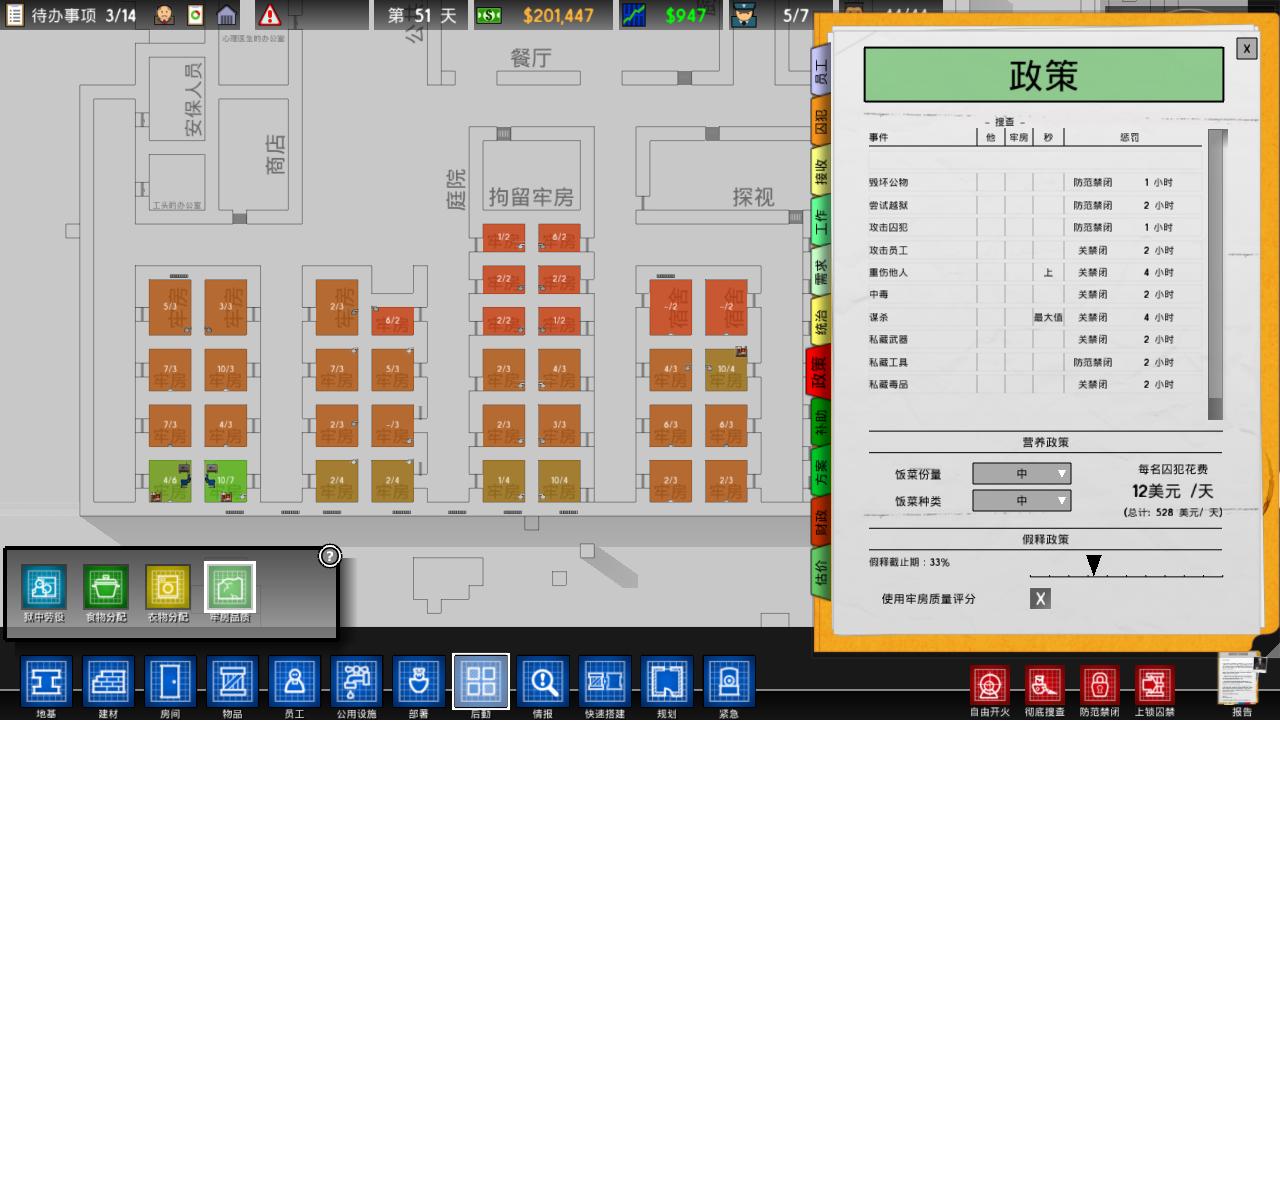The image size is (1280, 1200).
Task: Change punishment hours for 私藏毒品
Action: (x=1159, y=384)
